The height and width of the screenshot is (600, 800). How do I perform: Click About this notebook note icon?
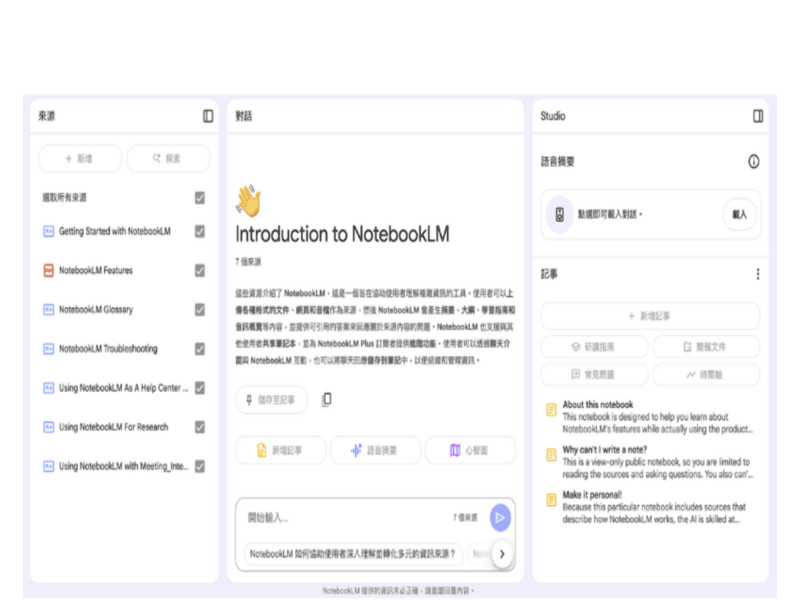point(551,410)
